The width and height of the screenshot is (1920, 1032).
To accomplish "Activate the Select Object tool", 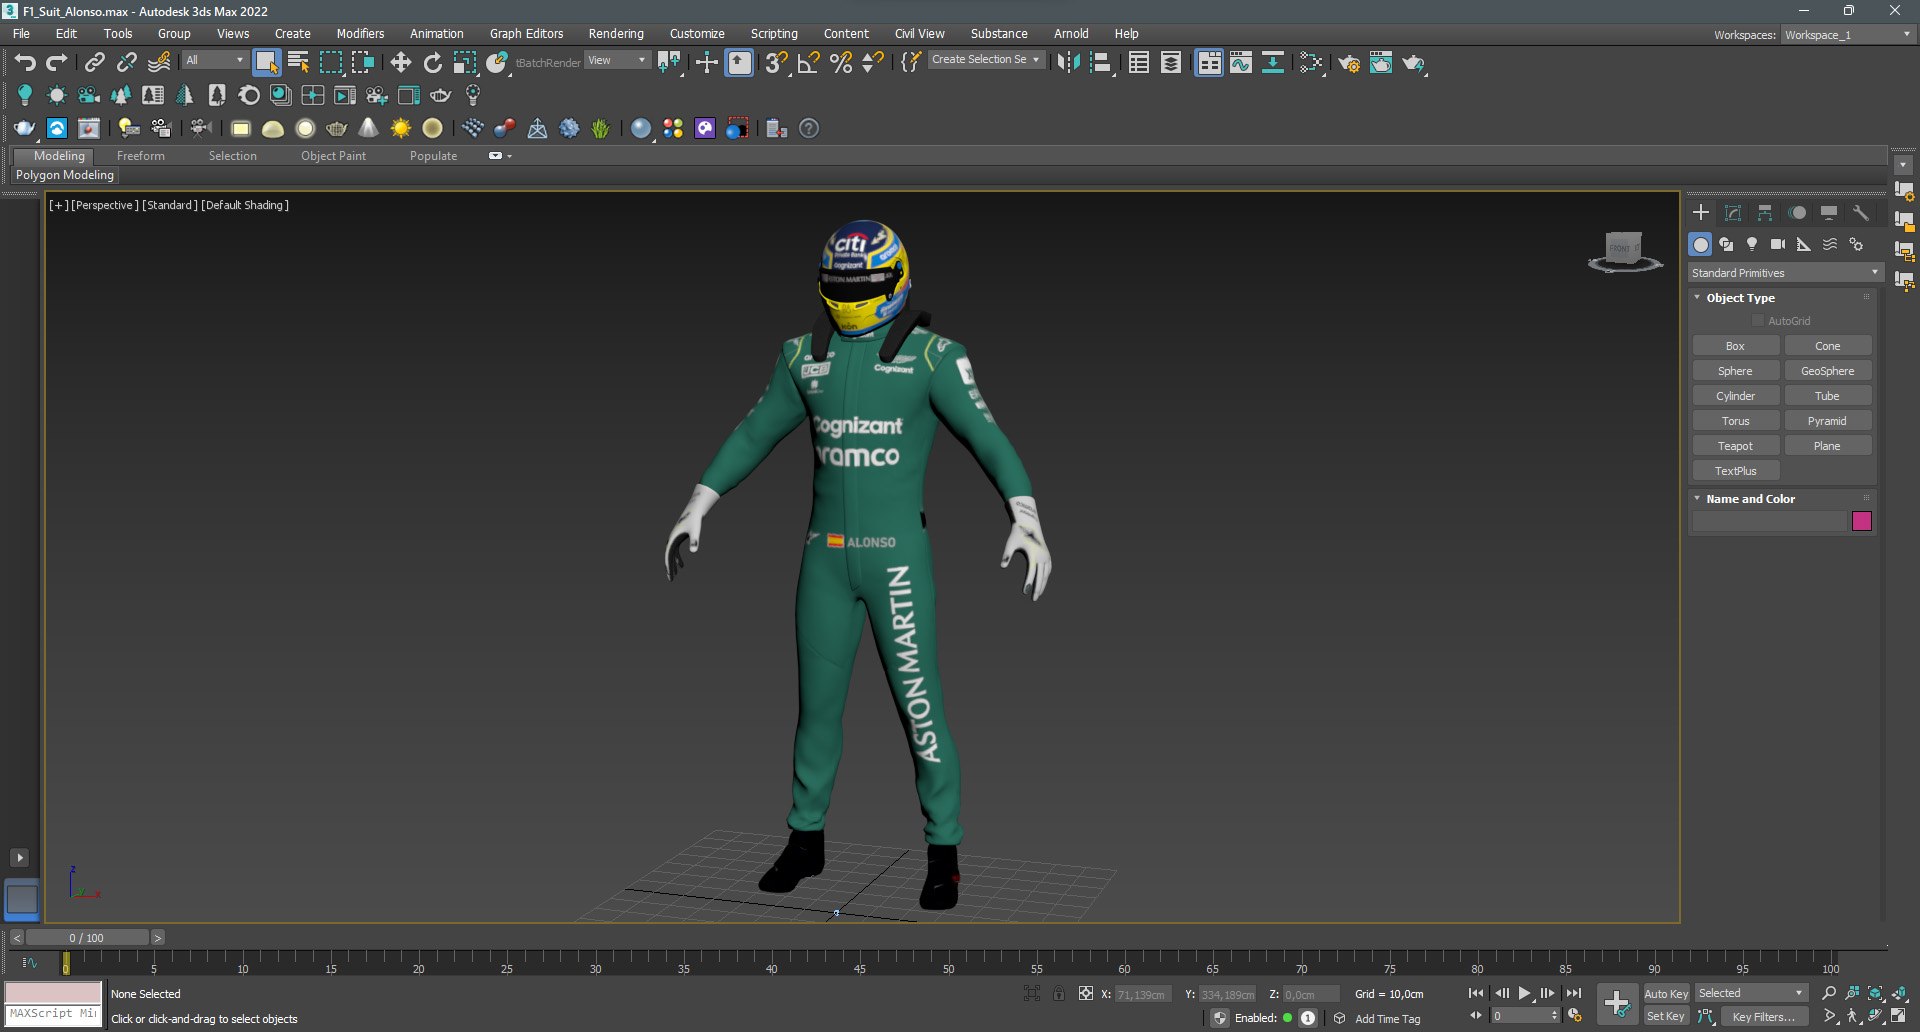I will pos(266,63).
